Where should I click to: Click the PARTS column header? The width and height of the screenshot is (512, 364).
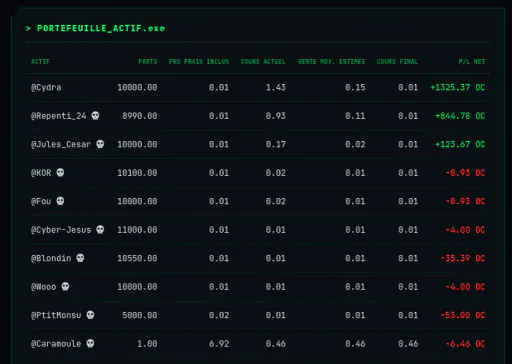148,62
